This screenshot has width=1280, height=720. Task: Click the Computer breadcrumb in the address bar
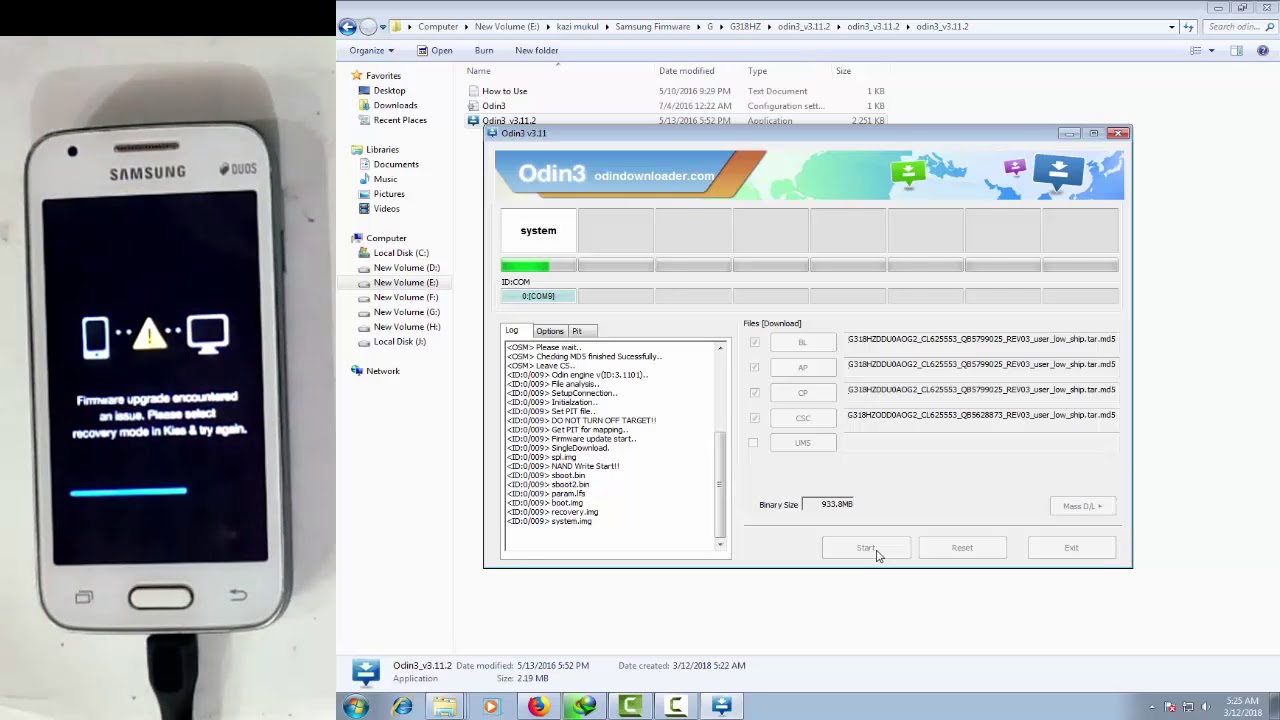click(438, 27)
